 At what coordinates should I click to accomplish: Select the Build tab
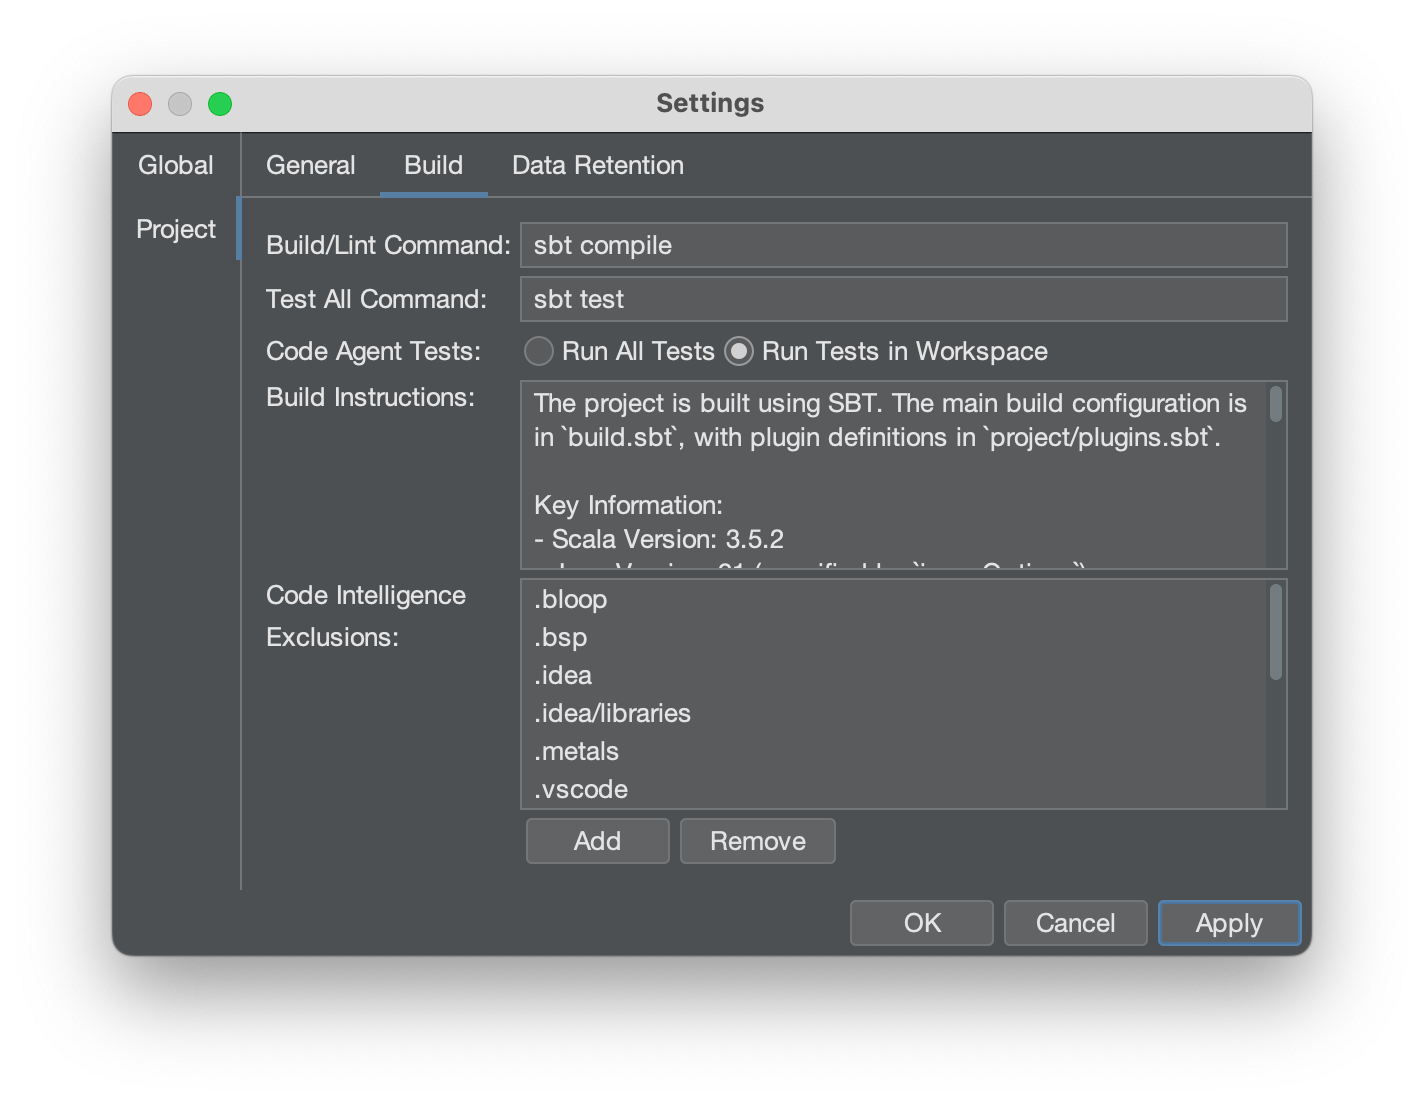tap(433, 165)
